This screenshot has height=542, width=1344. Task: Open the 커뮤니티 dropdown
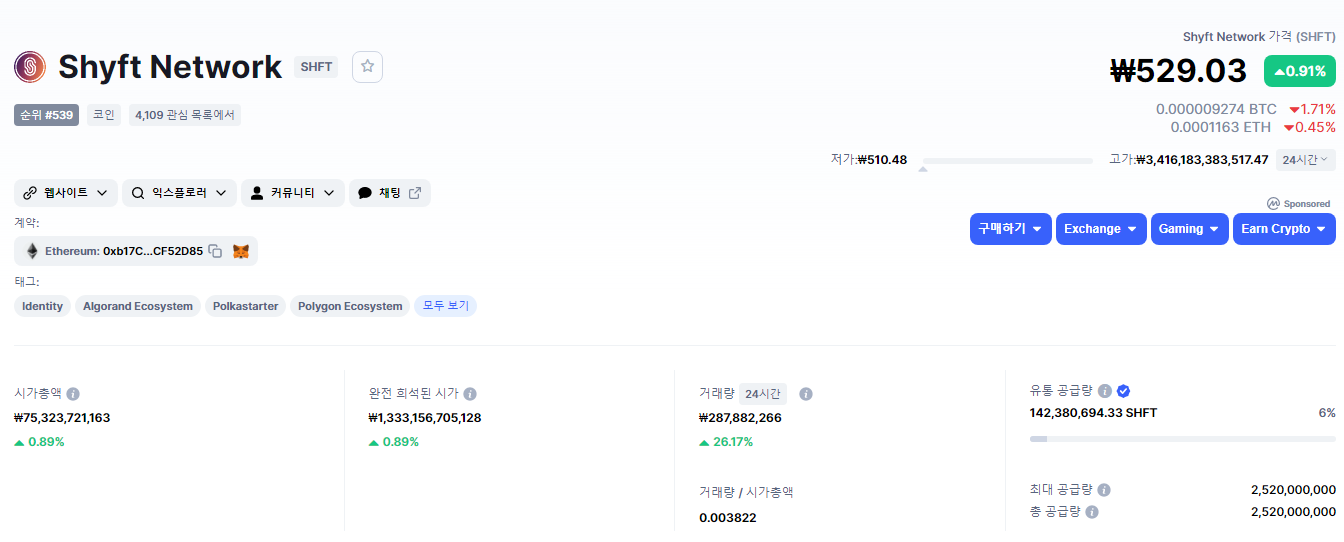pyautogui.click(x=293, y=193)
